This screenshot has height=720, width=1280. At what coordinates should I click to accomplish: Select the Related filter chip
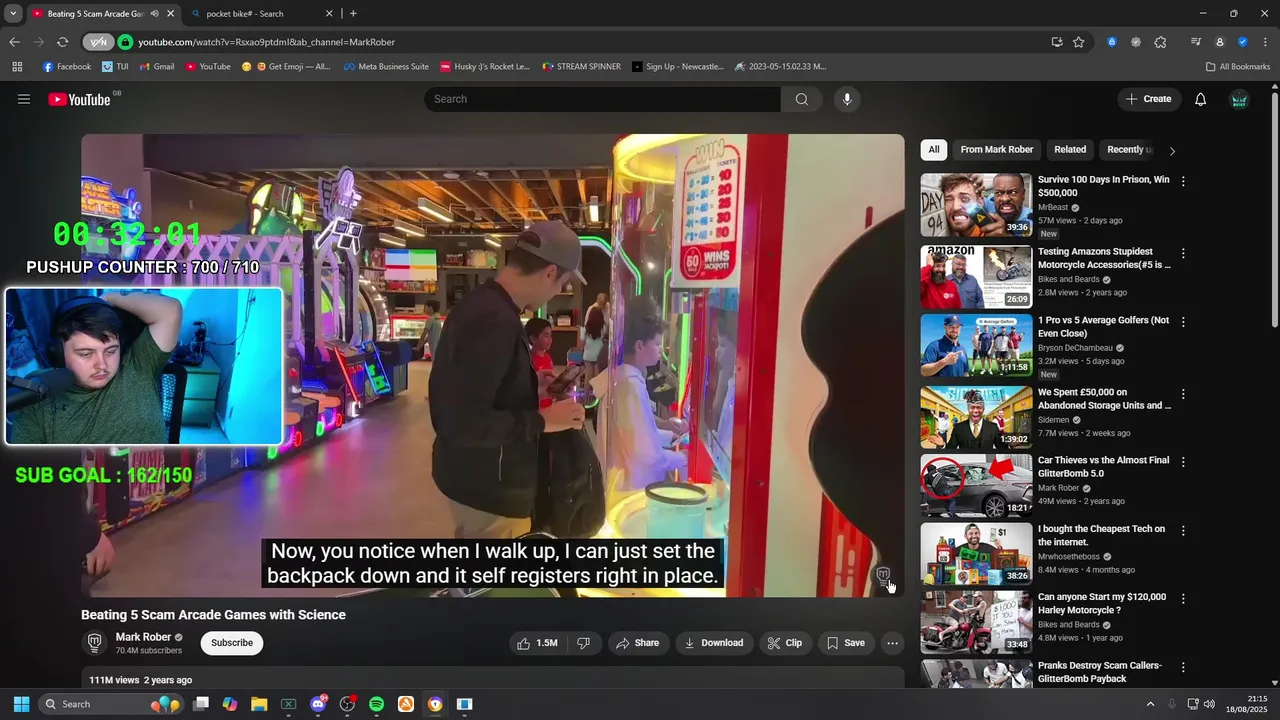coord(1070,150)
